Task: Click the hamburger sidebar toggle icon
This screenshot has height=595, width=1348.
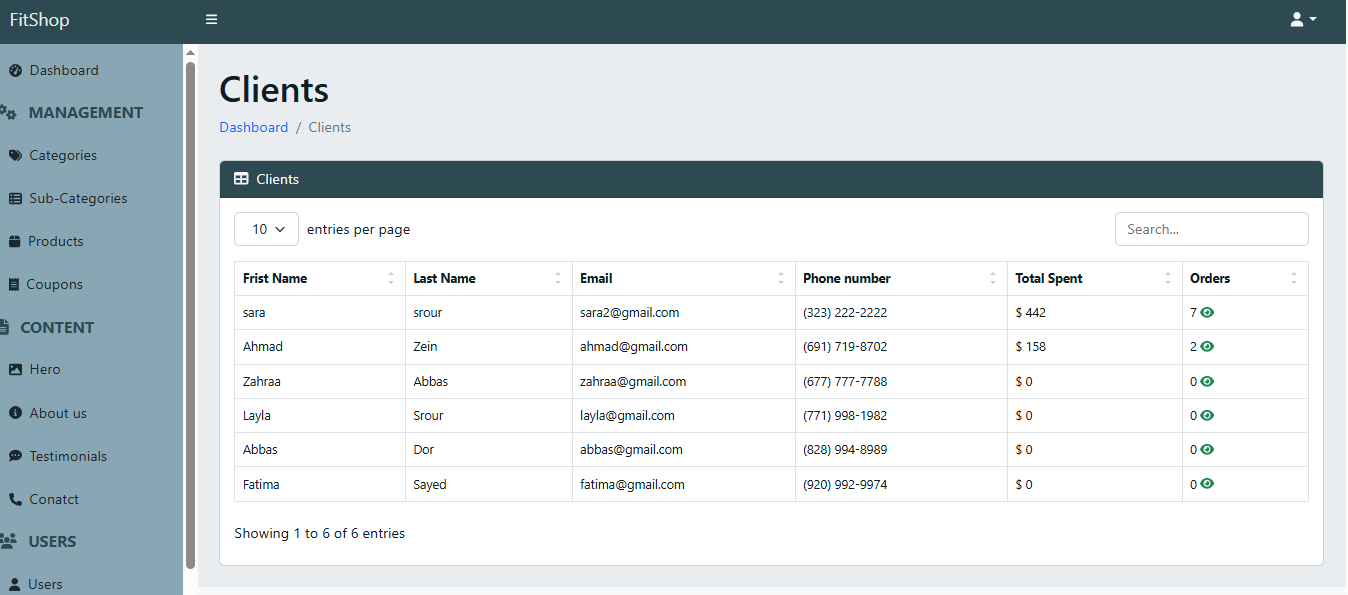Action: [x=211, y=20]
